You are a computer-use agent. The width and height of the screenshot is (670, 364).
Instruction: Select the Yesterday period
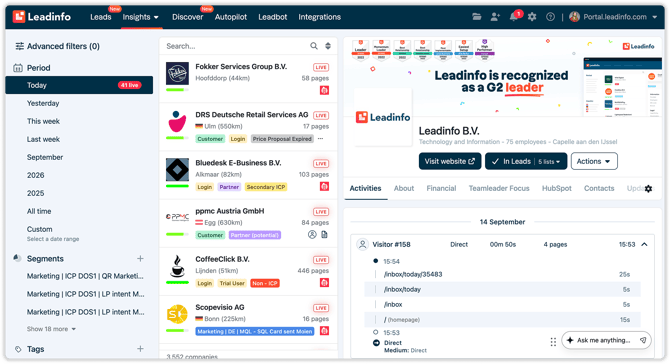tap(43, 103)
